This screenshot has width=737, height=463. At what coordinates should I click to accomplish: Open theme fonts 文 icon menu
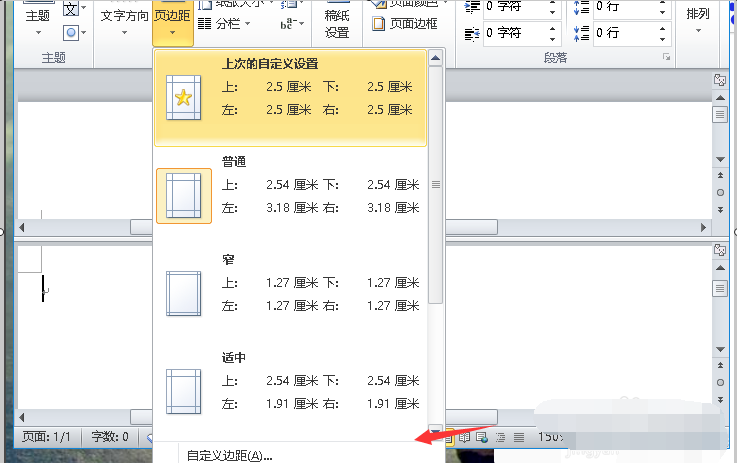pos(75,8)
